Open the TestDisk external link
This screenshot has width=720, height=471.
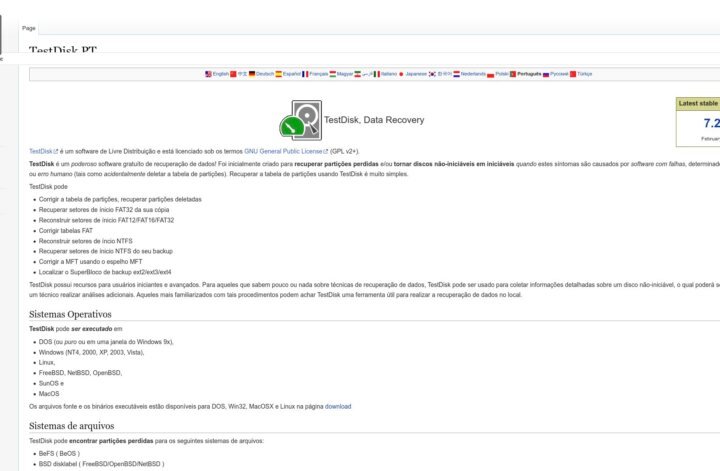[x=44, y=151]
